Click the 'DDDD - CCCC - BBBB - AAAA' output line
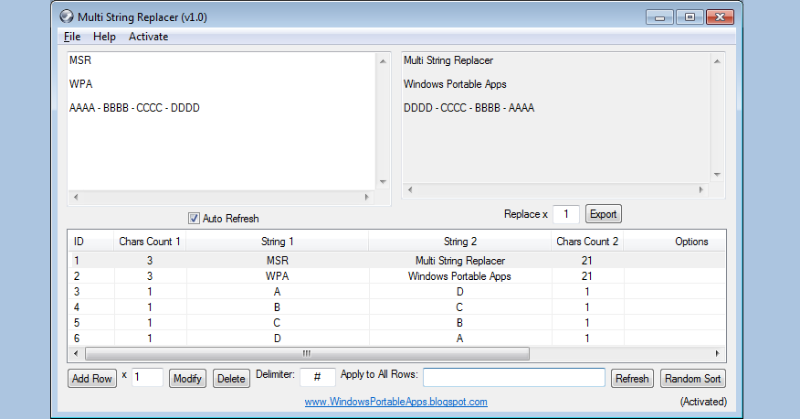Screen dimensions: 800x419 click(x=469, y=108)
